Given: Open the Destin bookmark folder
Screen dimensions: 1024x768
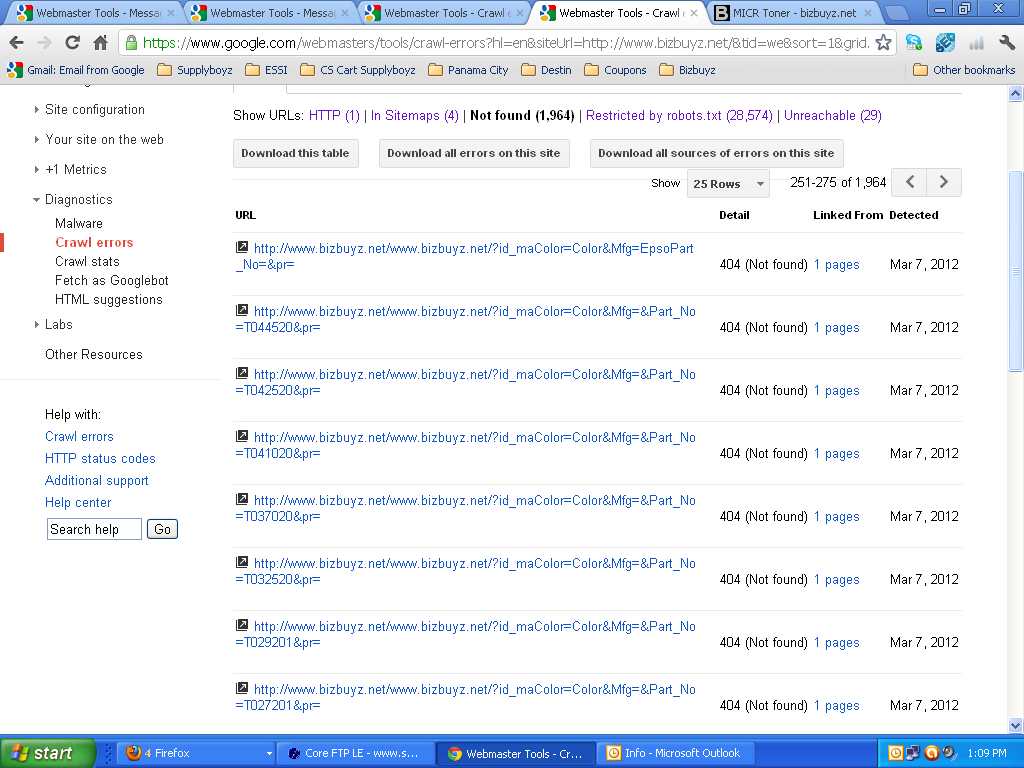Looking at the screenshot, I should click(547, 70).
